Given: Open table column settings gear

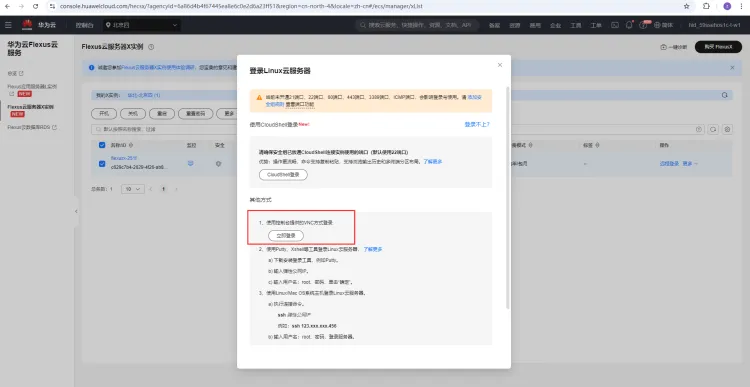Looking at the screenshot, I should point(728,129).
